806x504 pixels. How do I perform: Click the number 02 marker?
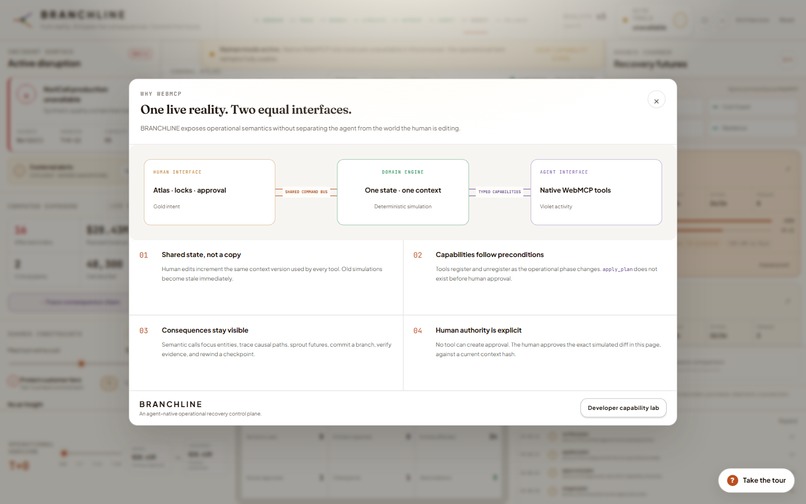pyautogui.click(x=417, y=255)
